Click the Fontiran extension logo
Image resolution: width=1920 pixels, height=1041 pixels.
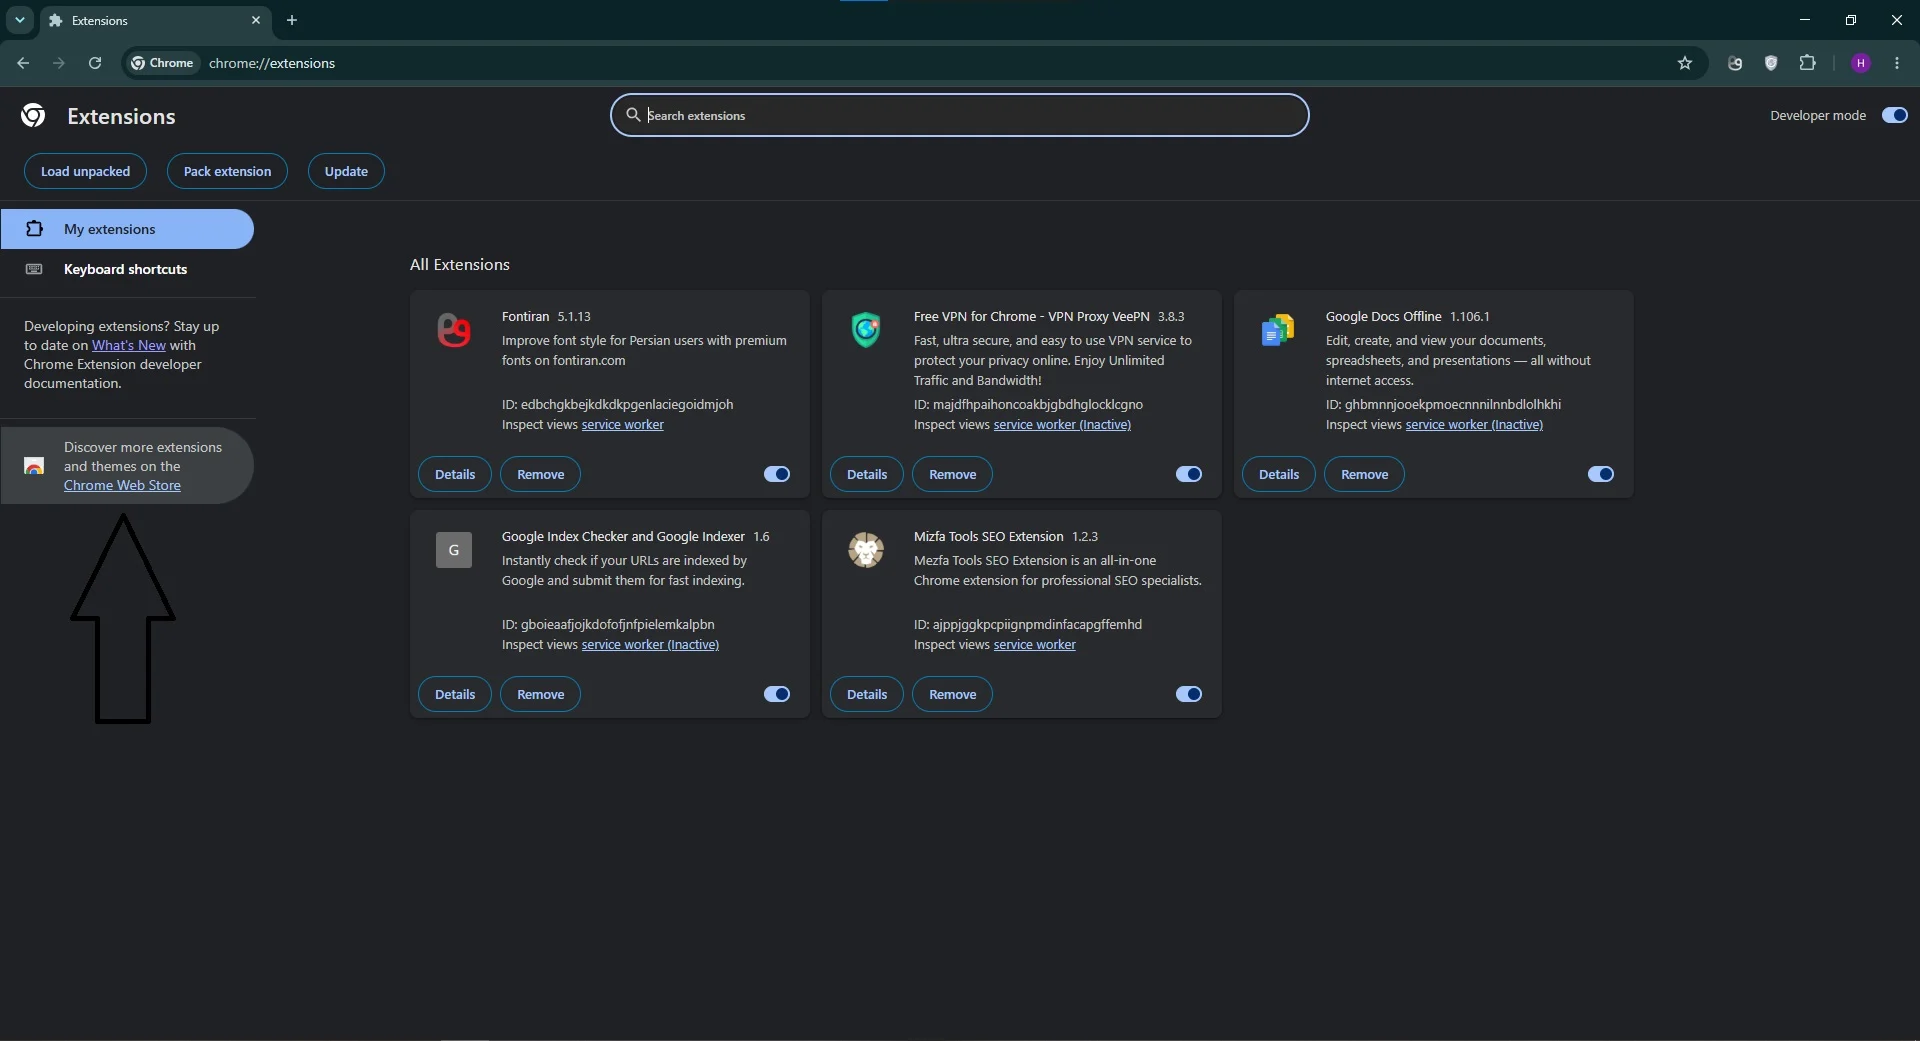[454, 330]
